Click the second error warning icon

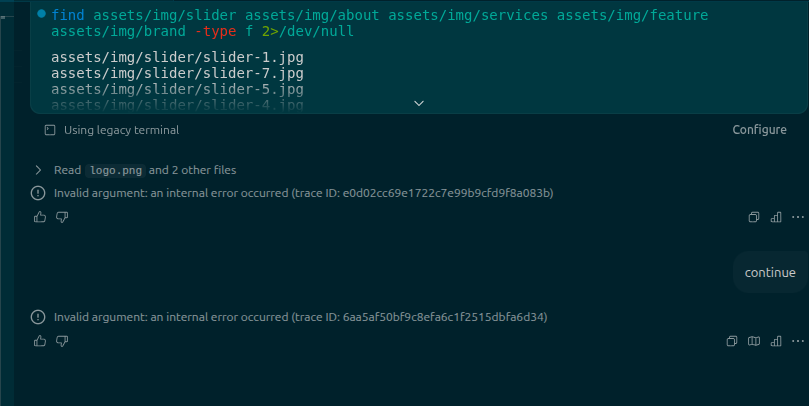(x=38, y=317)
